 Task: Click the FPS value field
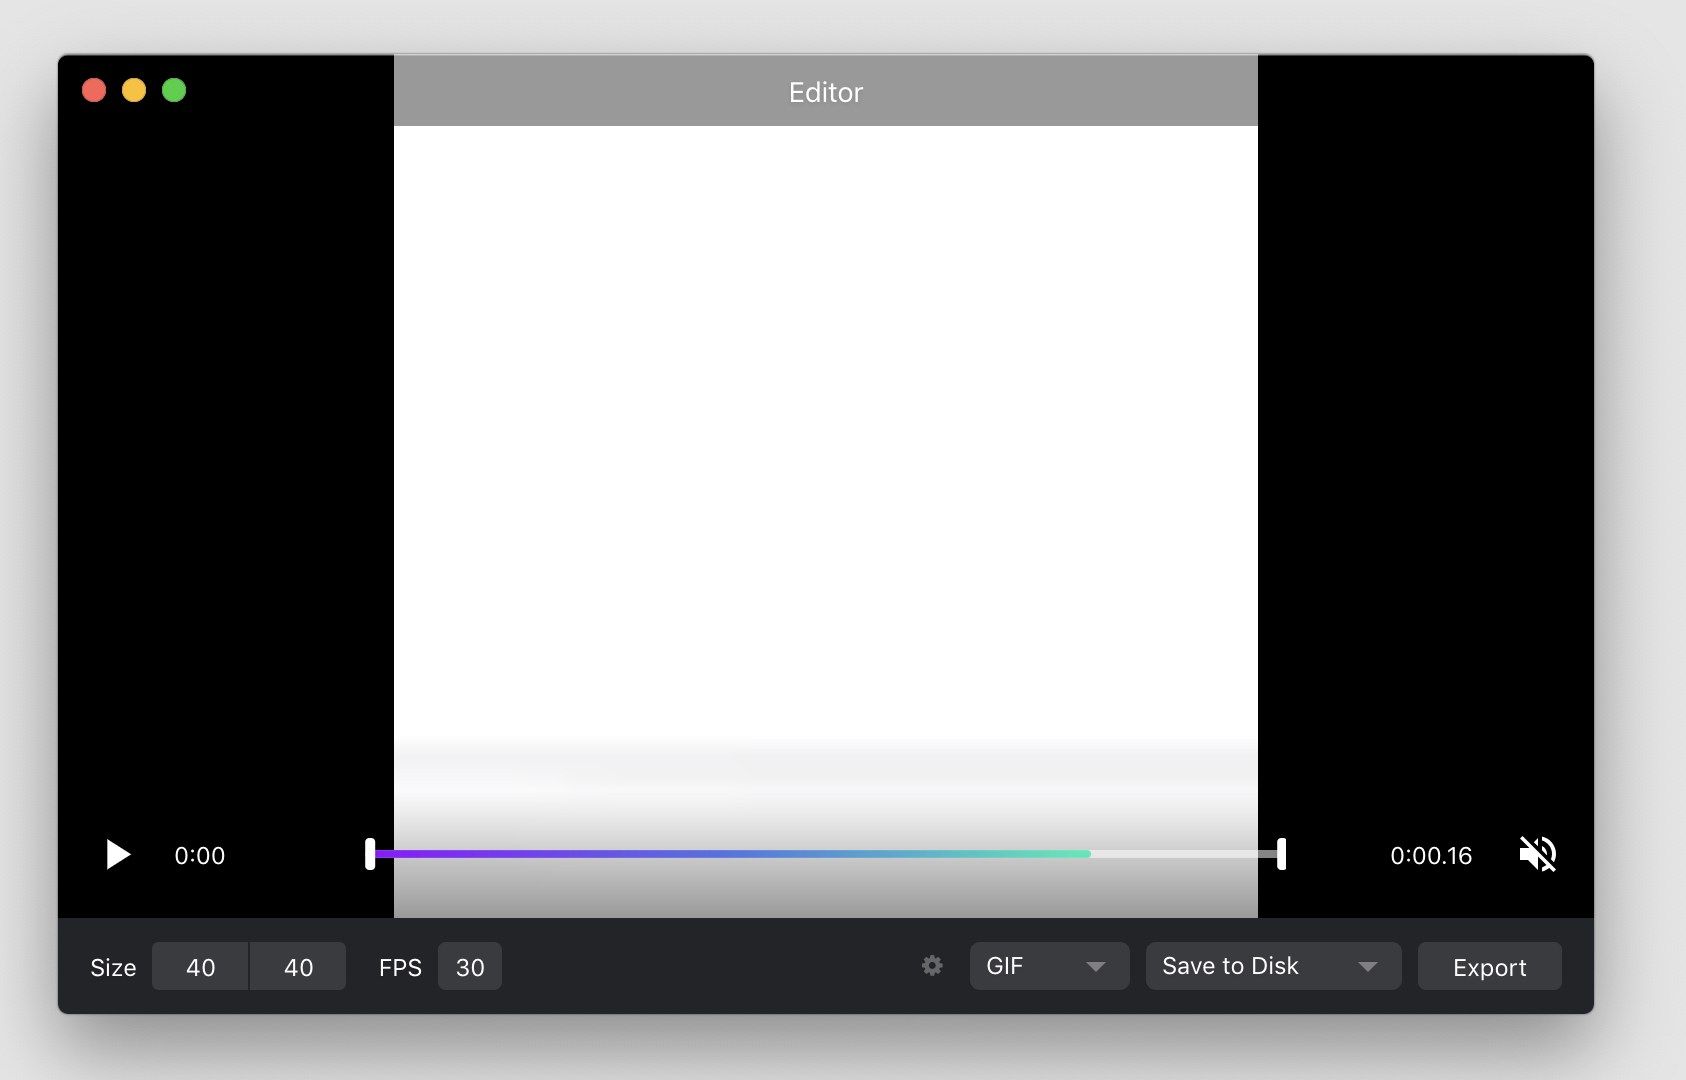point(470,966)
